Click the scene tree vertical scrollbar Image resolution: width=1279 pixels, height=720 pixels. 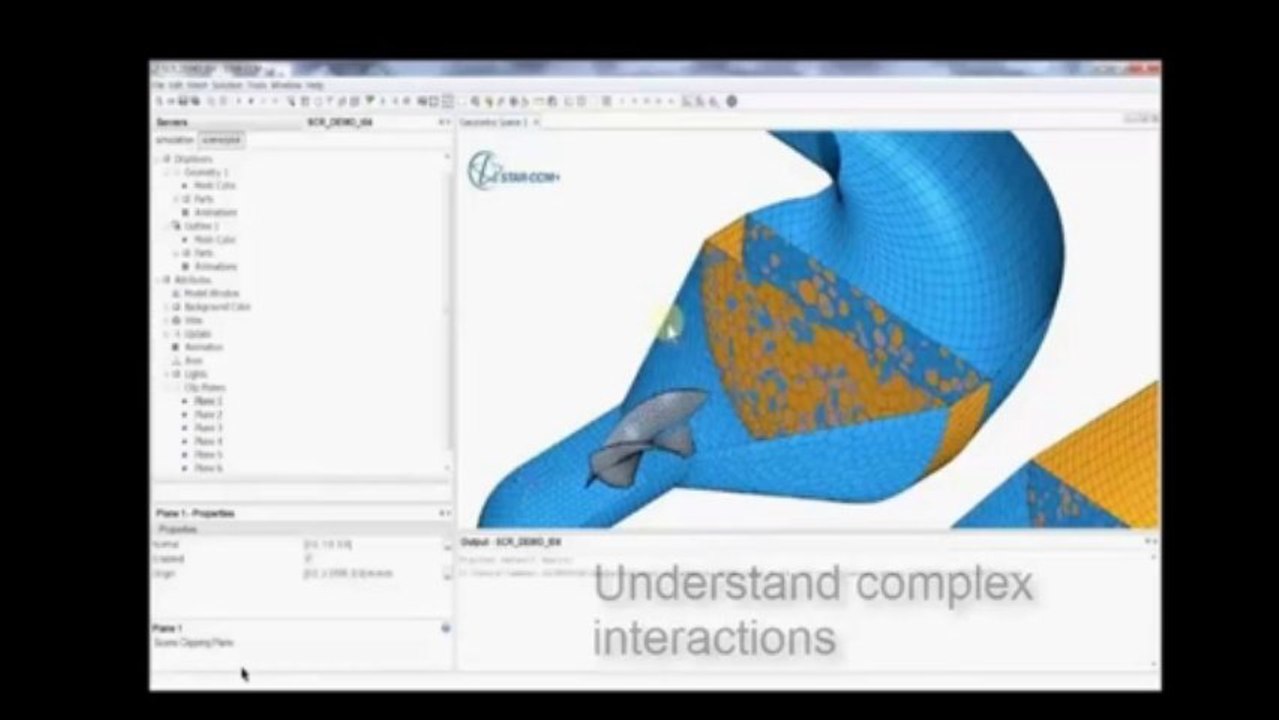coord(448,311)
